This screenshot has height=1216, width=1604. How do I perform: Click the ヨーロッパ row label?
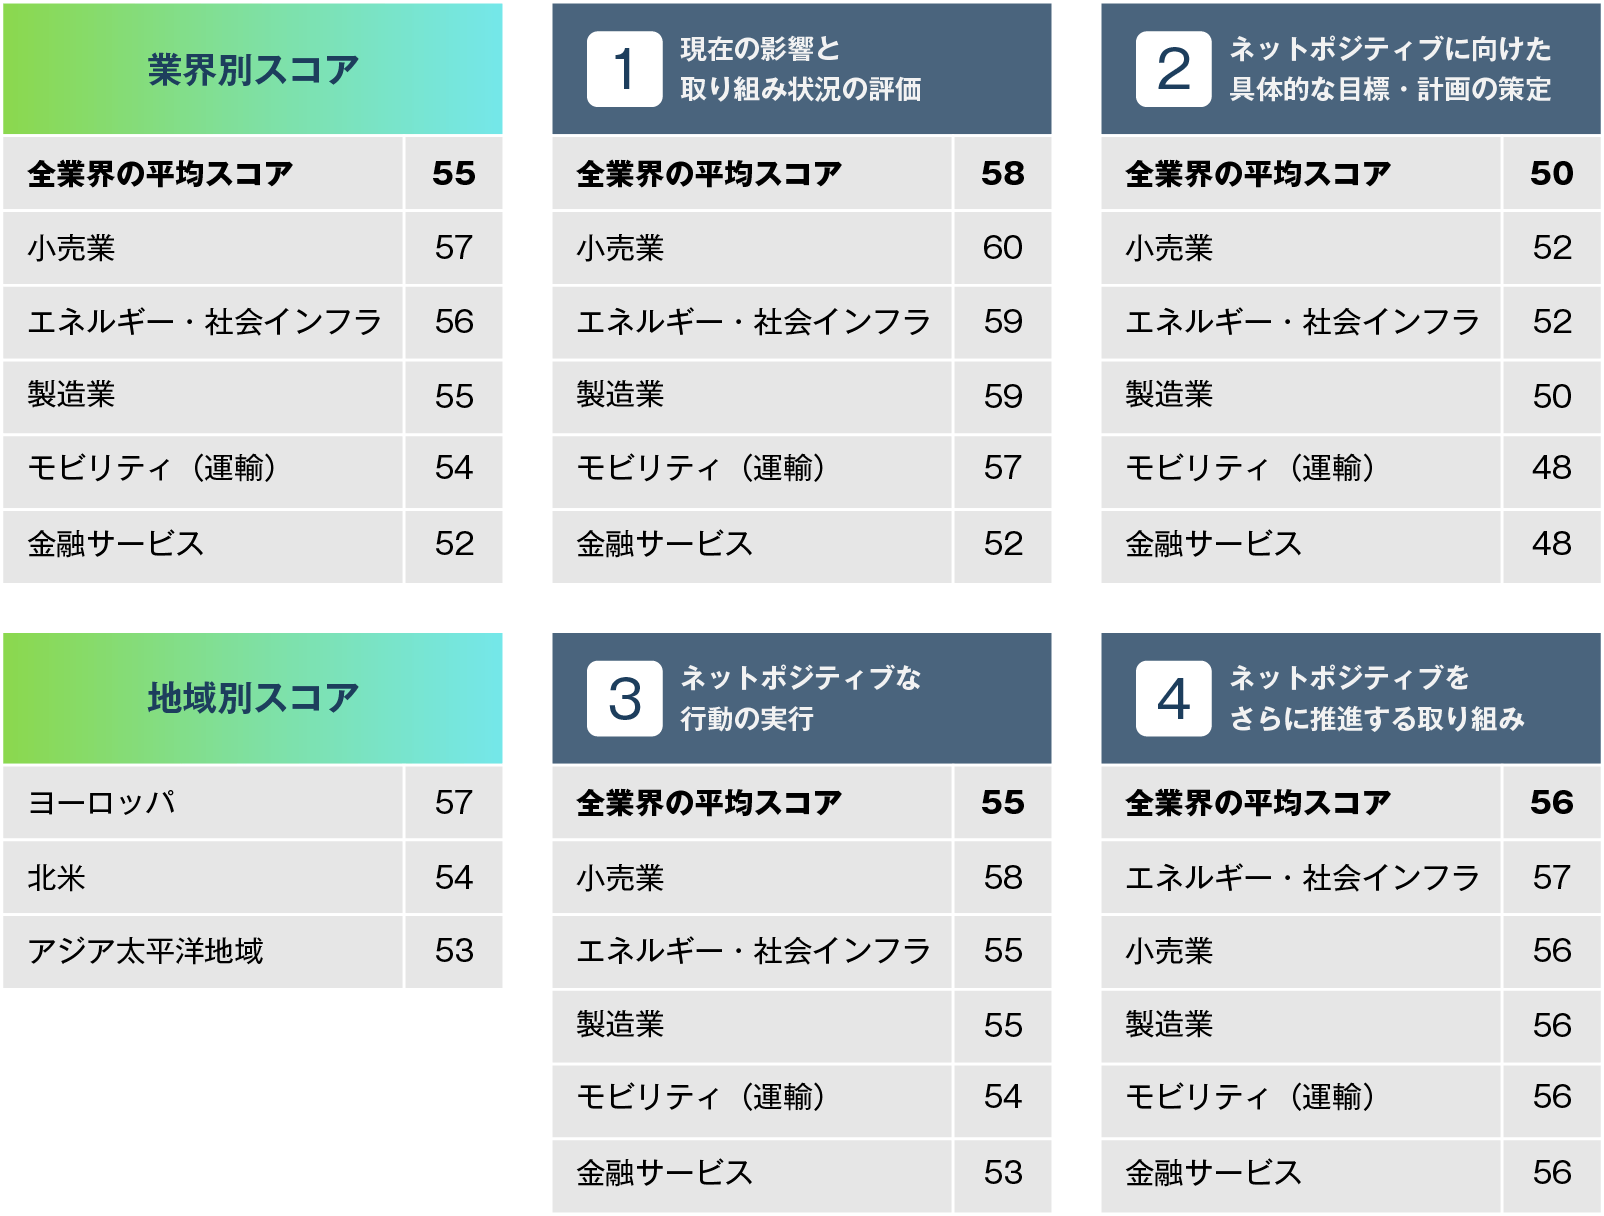[102, 802]
